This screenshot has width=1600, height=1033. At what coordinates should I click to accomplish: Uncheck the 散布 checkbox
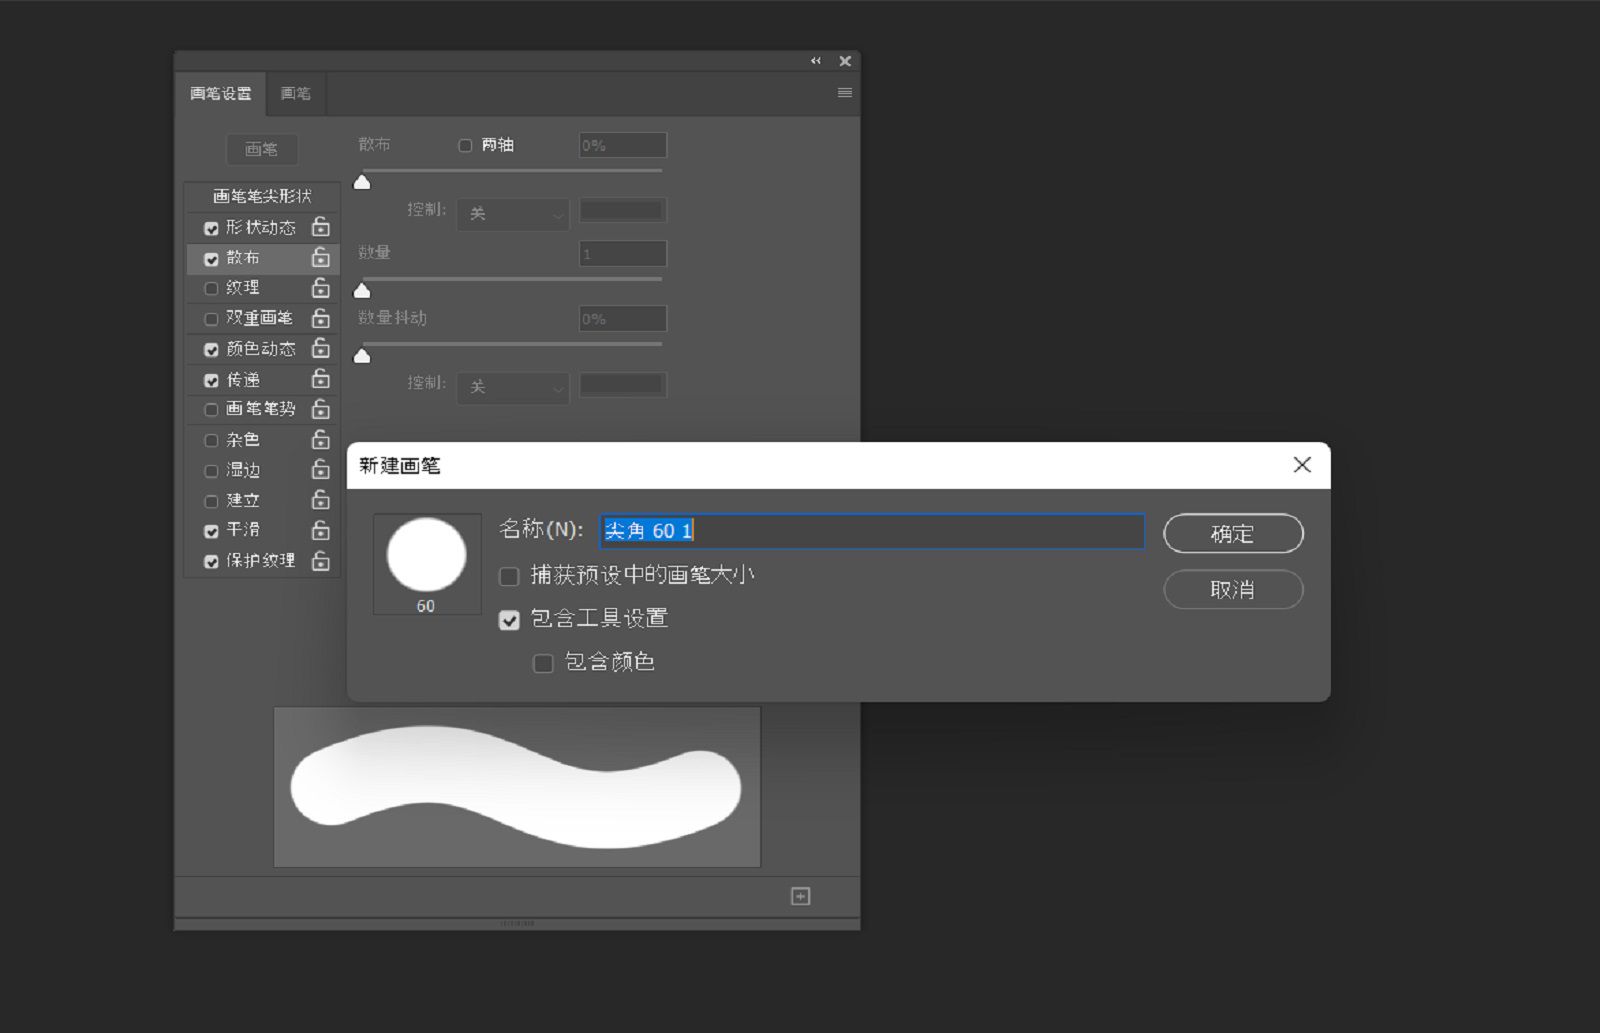(211, 259)
